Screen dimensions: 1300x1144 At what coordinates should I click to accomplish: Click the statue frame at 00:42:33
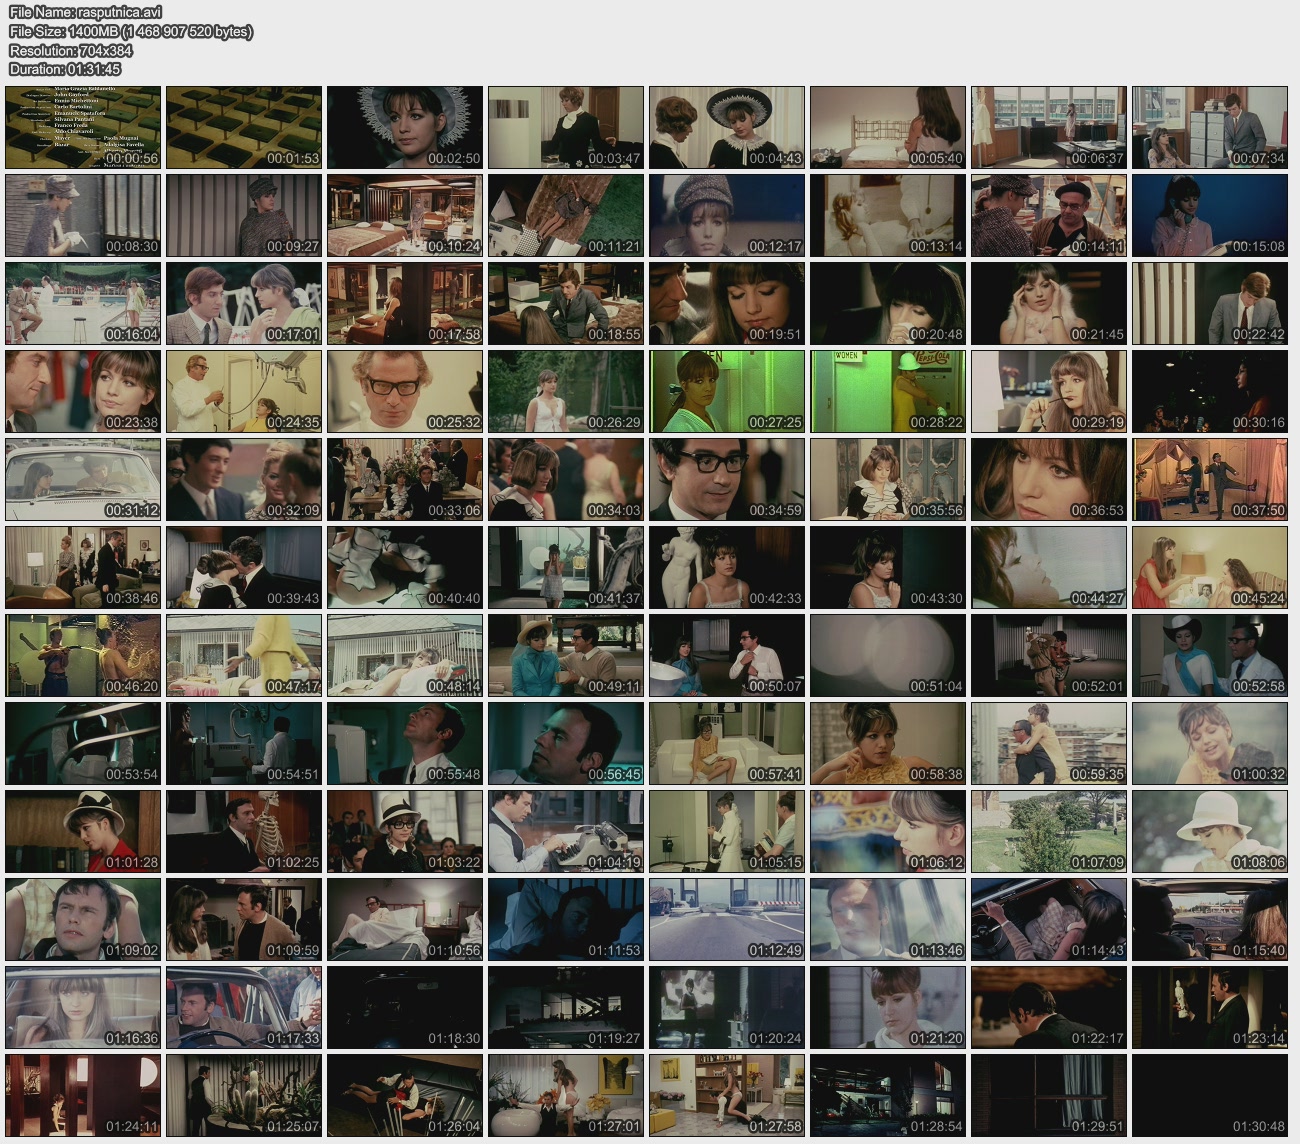click(727, 567)
